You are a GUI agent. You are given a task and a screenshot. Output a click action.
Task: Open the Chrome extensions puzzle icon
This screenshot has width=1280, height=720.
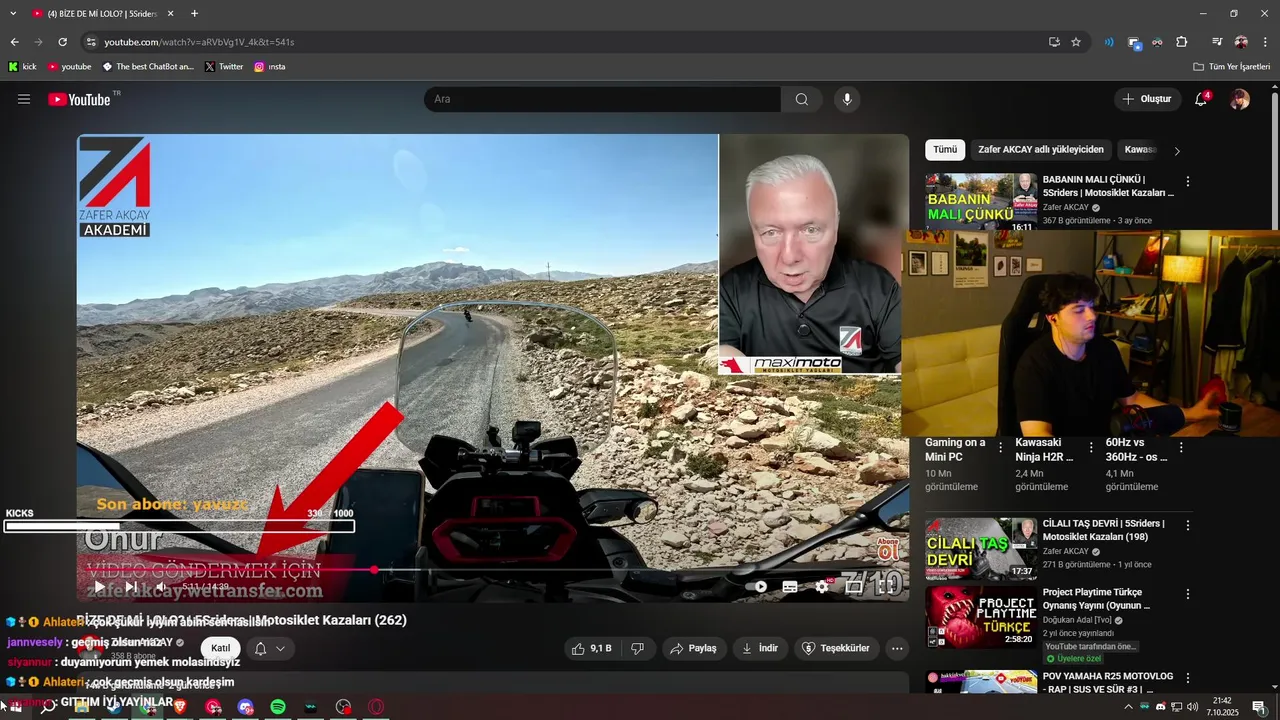1181,42
